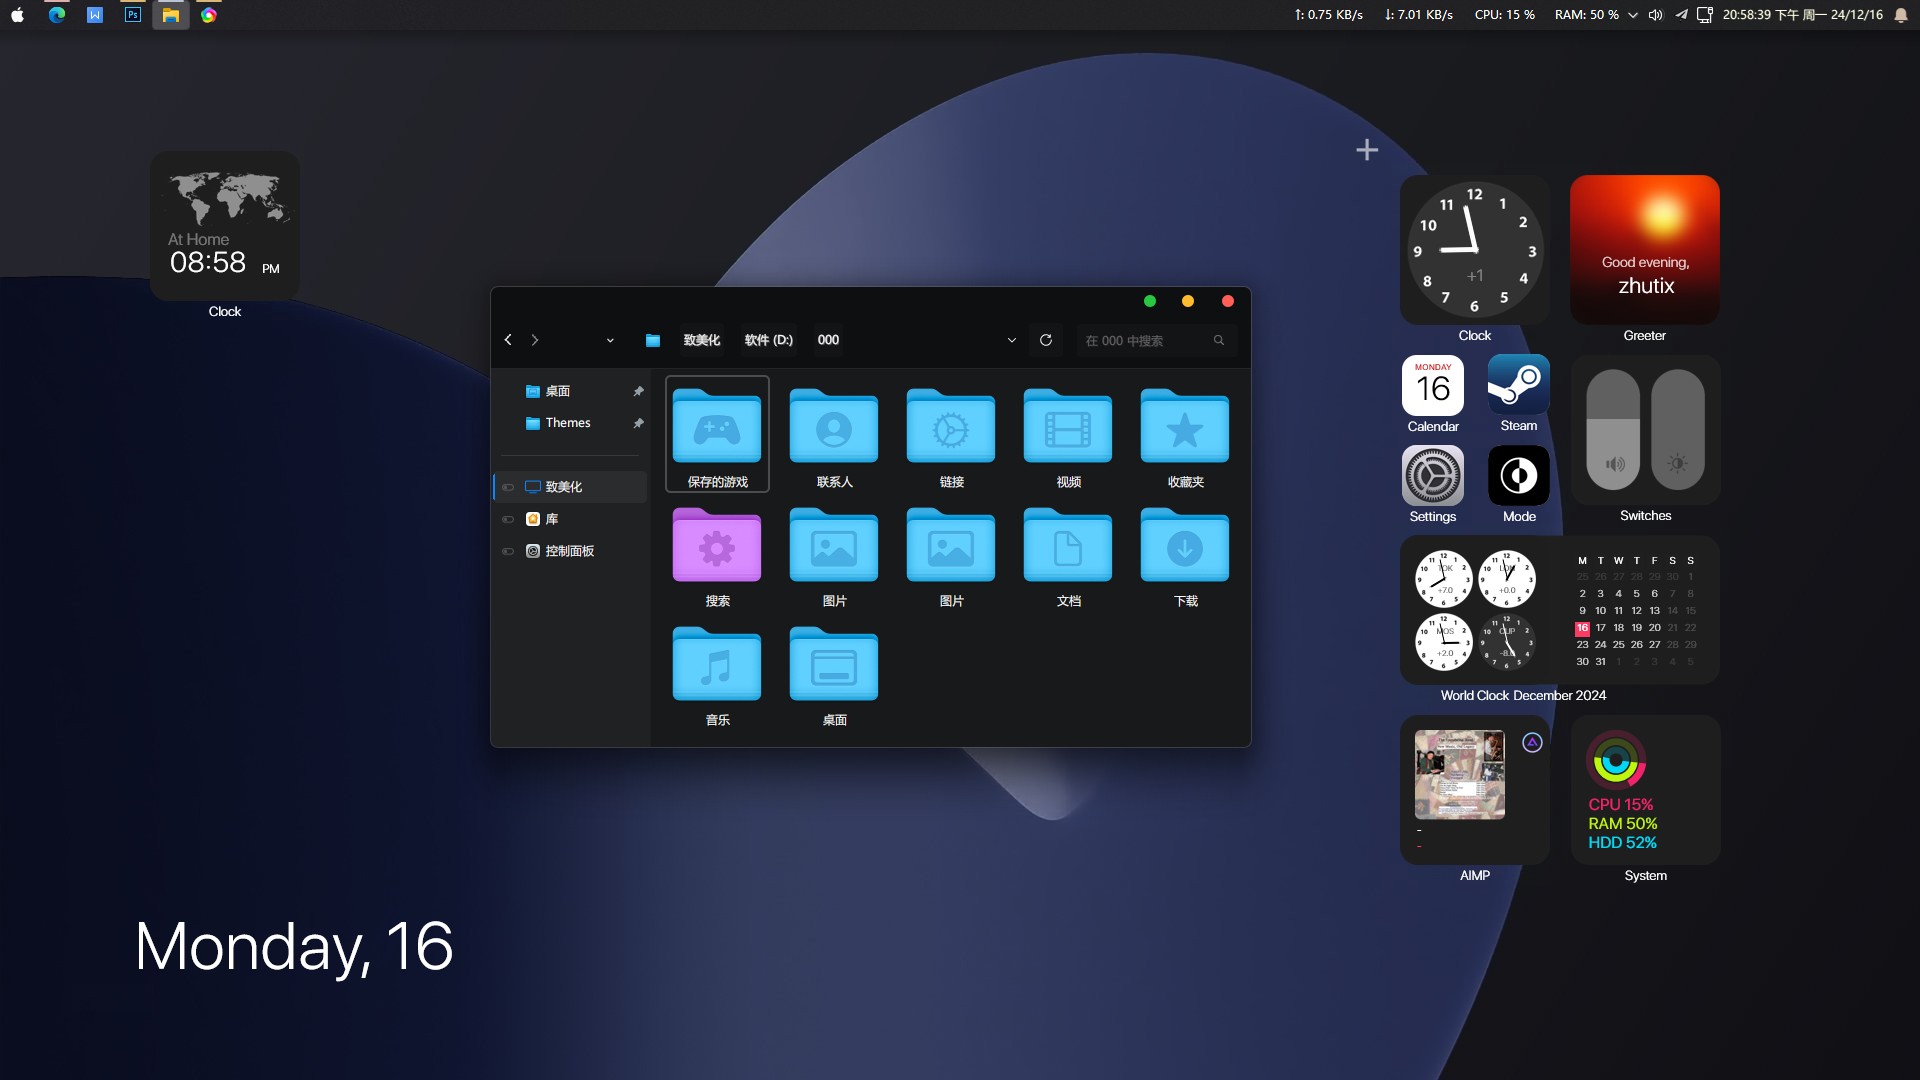Open Photoshop from the top taskbar
The image size is (1920, 1080).
coord(133,15)
